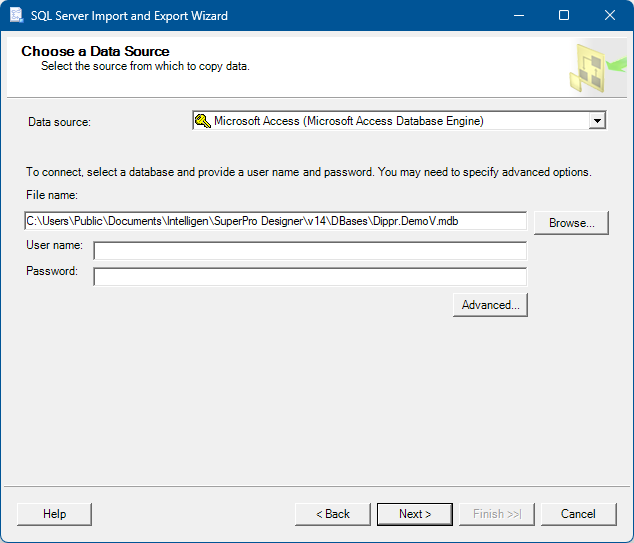Viewport: 634px width, 543px height.
Task: Cancel the wizard
Action: pos(578,514)
